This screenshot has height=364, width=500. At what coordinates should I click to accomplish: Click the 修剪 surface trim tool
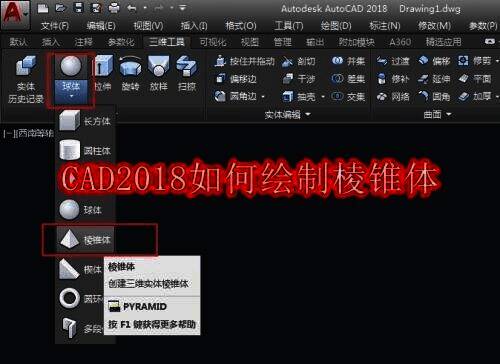coord(475,61)
